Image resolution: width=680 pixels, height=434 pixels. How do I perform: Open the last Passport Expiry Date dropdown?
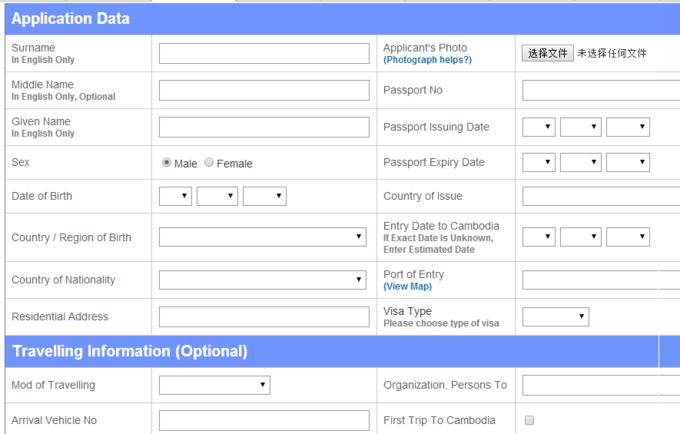(x=627, y=163)
